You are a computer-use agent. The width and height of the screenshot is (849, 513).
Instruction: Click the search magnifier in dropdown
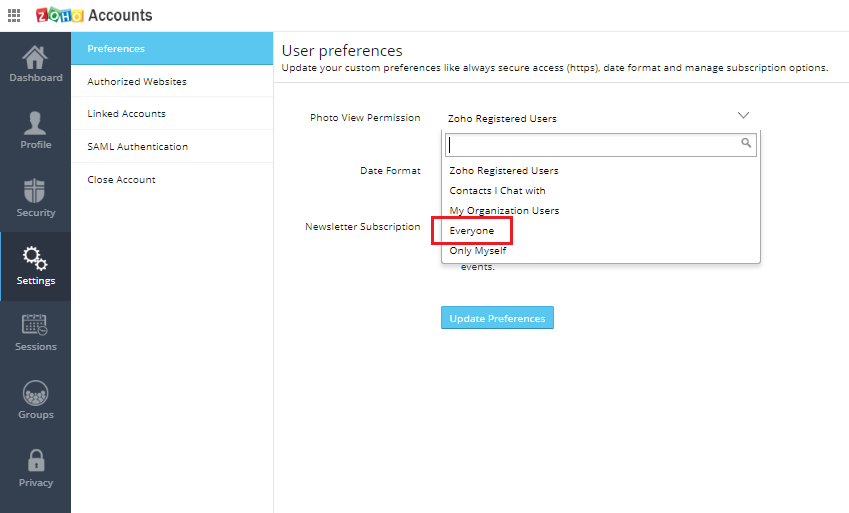745,143
